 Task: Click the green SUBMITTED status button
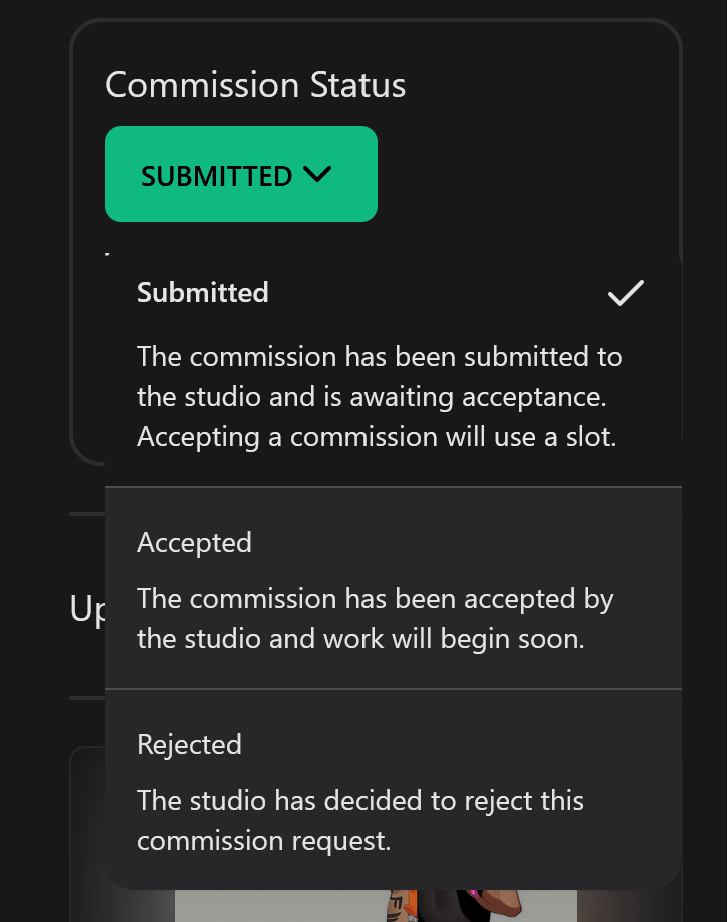240,174
